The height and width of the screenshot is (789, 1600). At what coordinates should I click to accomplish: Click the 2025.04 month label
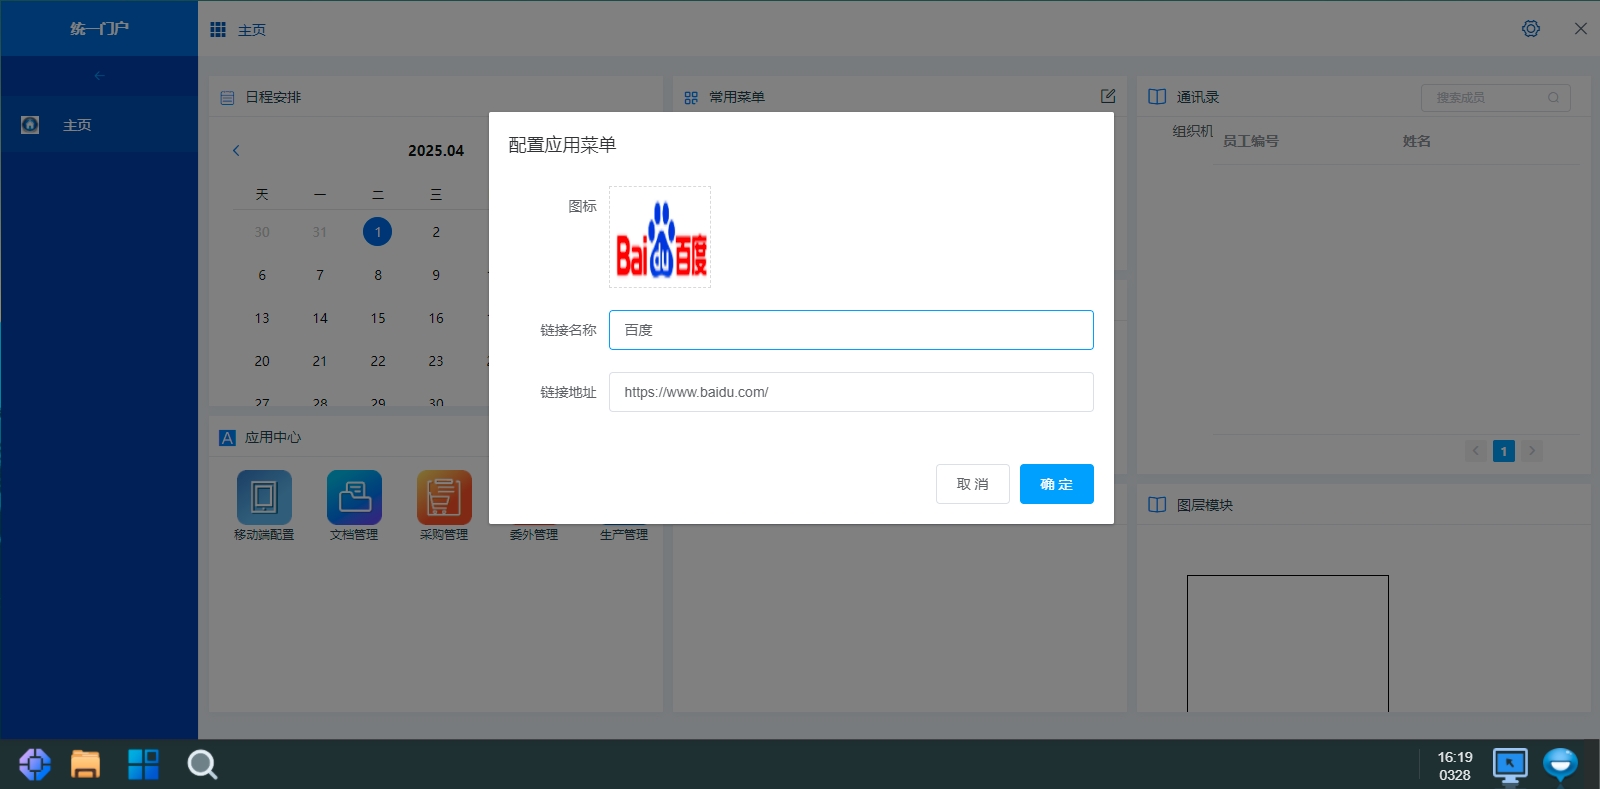436,151
